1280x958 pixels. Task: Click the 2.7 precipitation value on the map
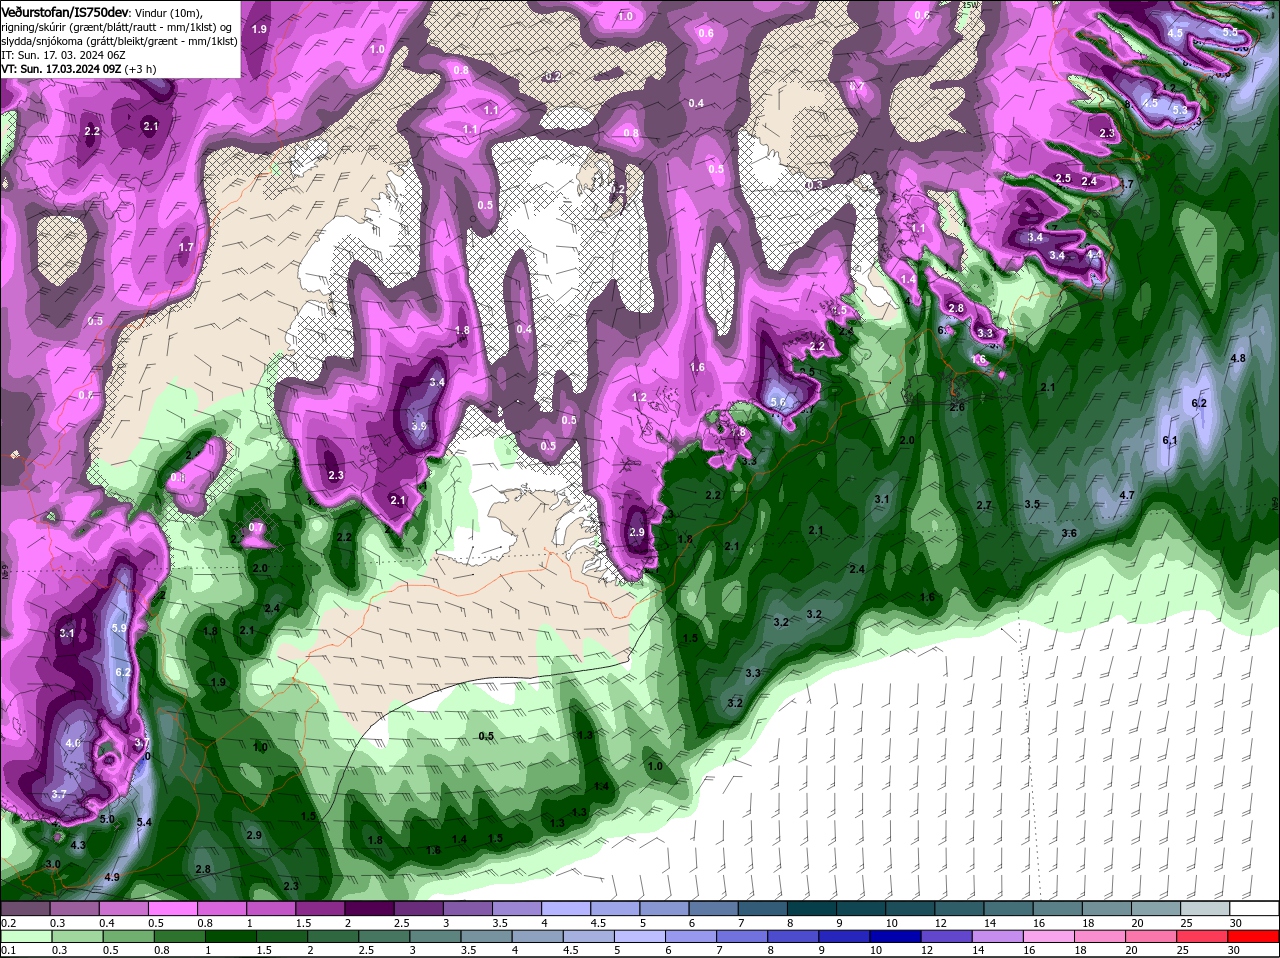984,505
